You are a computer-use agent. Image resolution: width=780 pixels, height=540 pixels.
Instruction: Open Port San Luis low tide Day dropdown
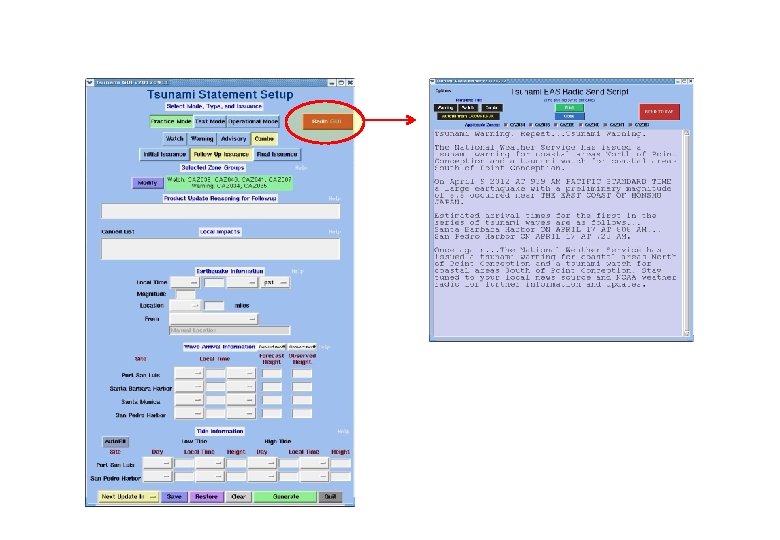(x=158, y=463)
